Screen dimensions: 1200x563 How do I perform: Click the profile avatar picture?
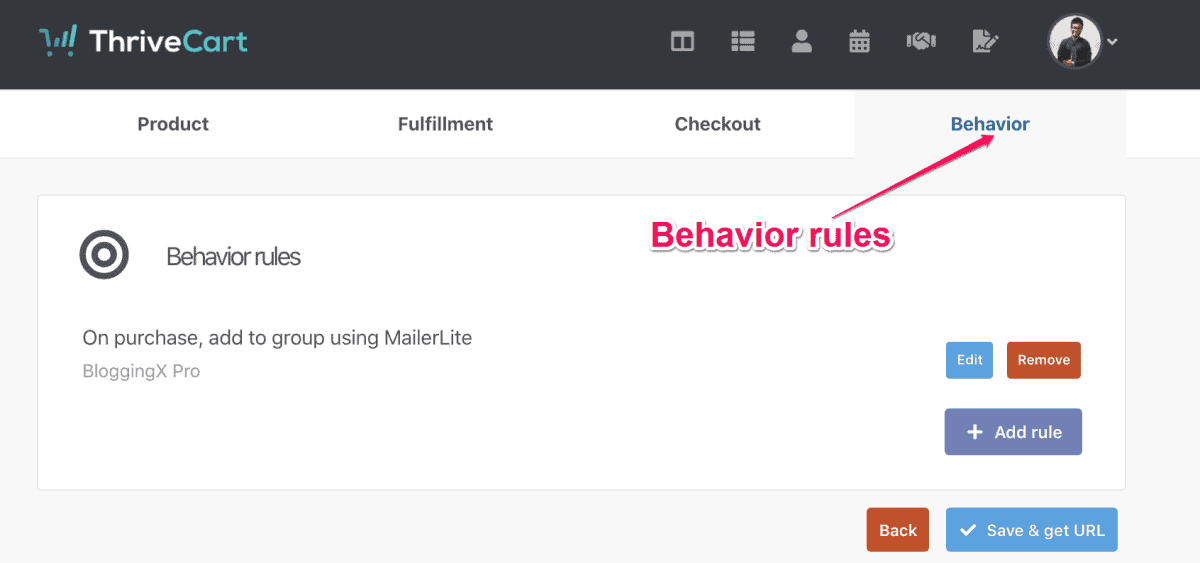pos(1074,41)
